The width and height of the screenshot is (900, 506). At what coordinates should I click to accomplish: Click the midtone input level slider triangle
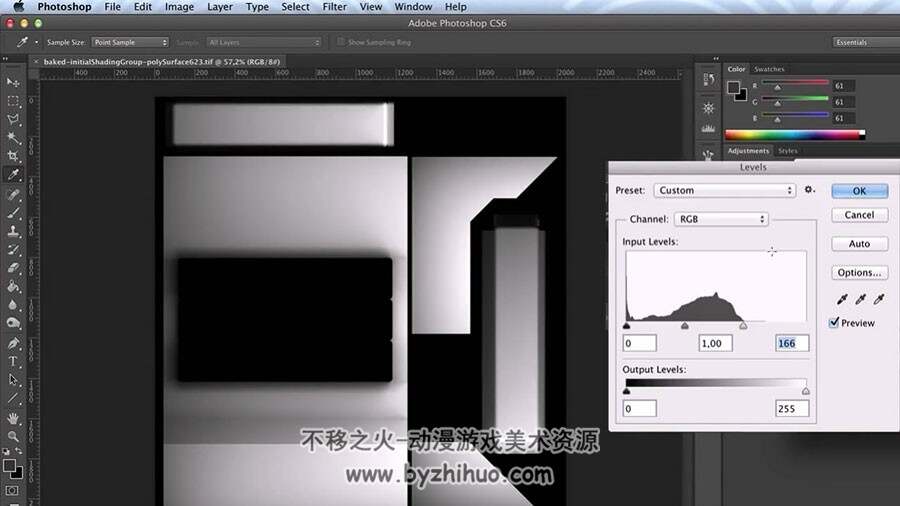tap(685, 326)
